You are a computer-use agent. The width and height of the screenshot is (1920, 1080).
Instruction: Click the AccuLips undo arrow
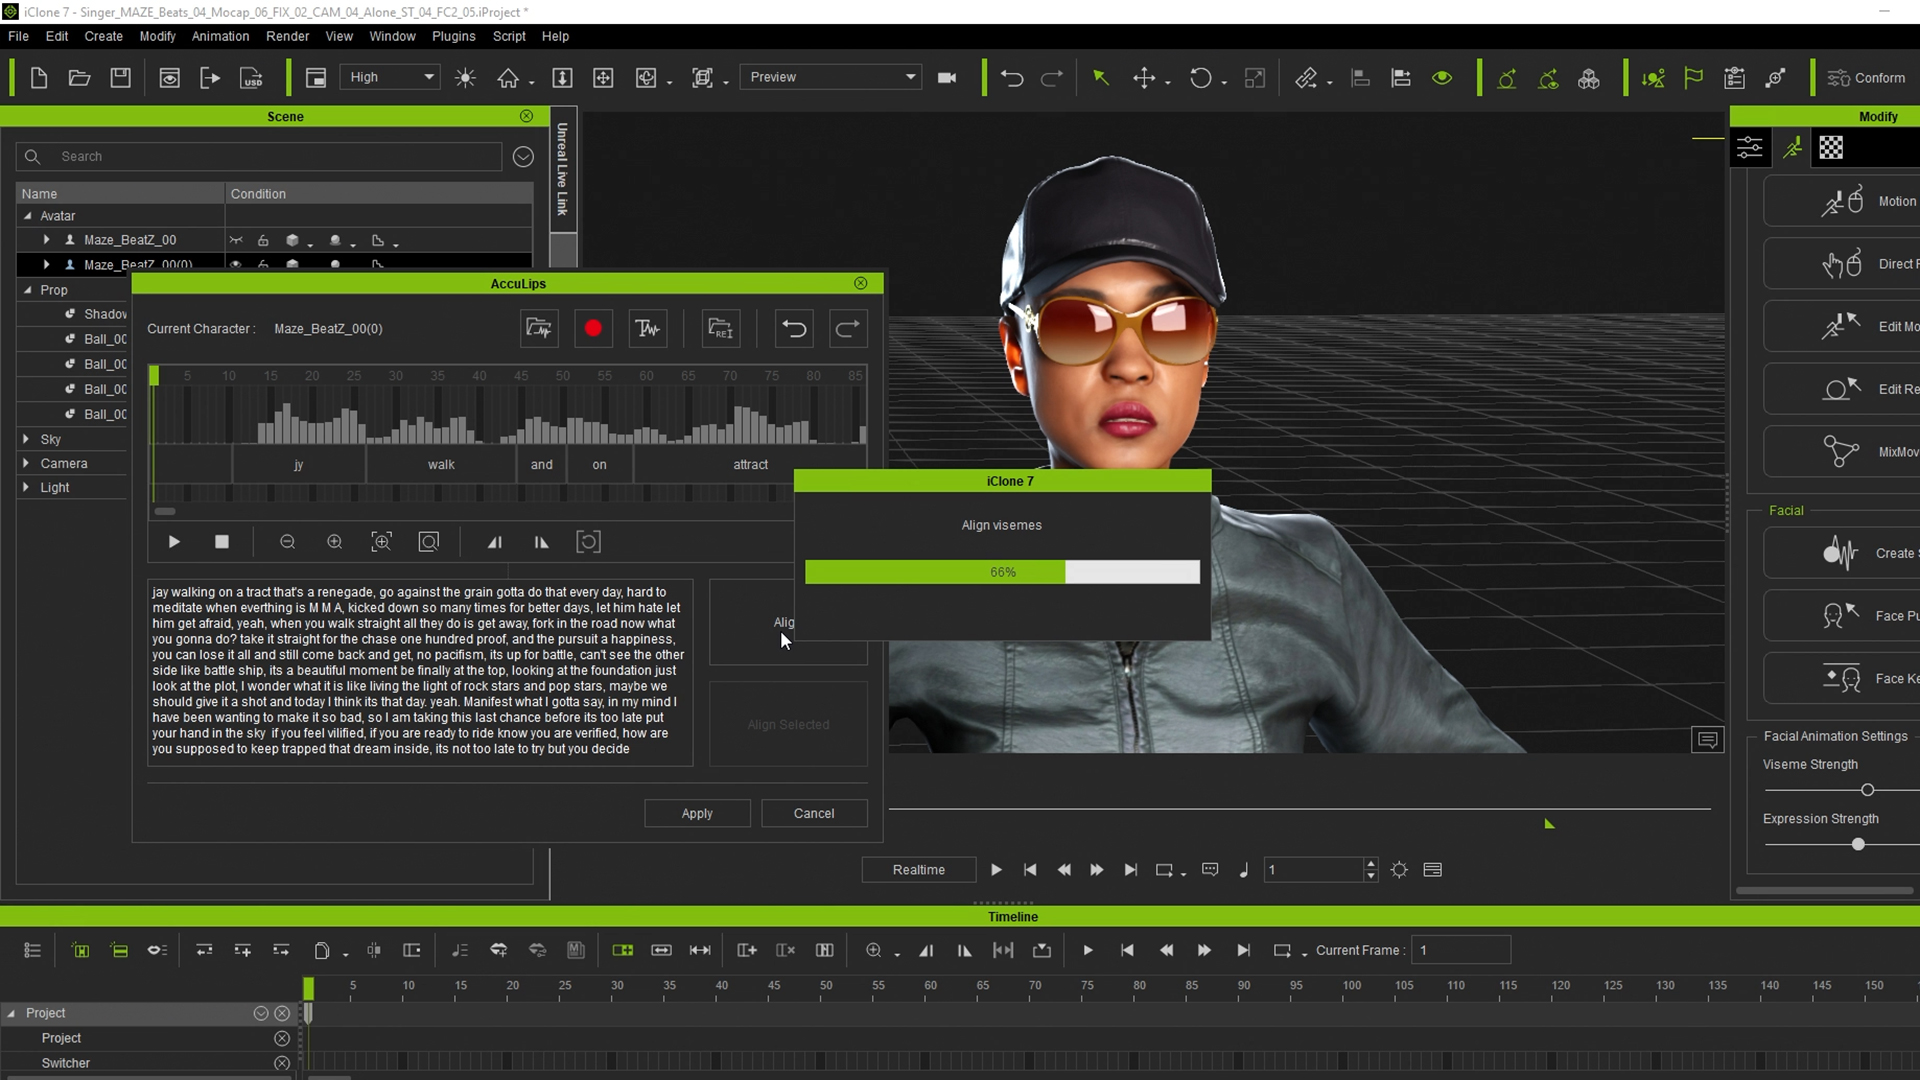[x=794, y=328]
